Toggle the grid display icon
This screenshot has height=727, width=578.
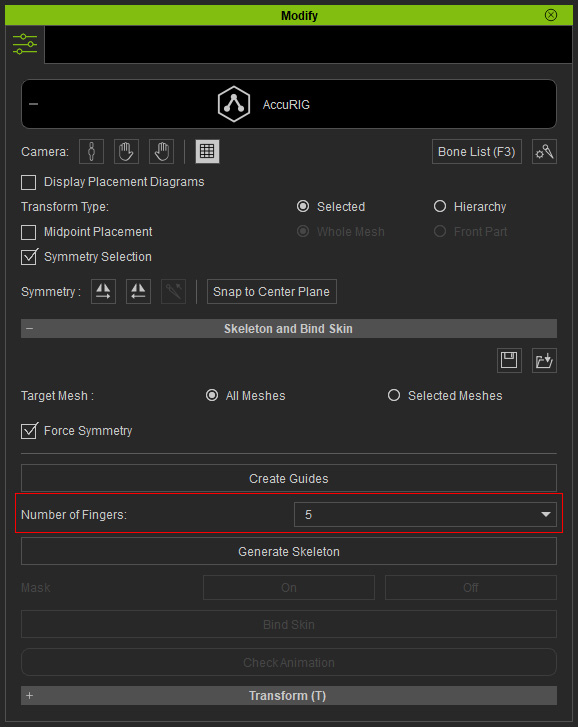(207, 152)
